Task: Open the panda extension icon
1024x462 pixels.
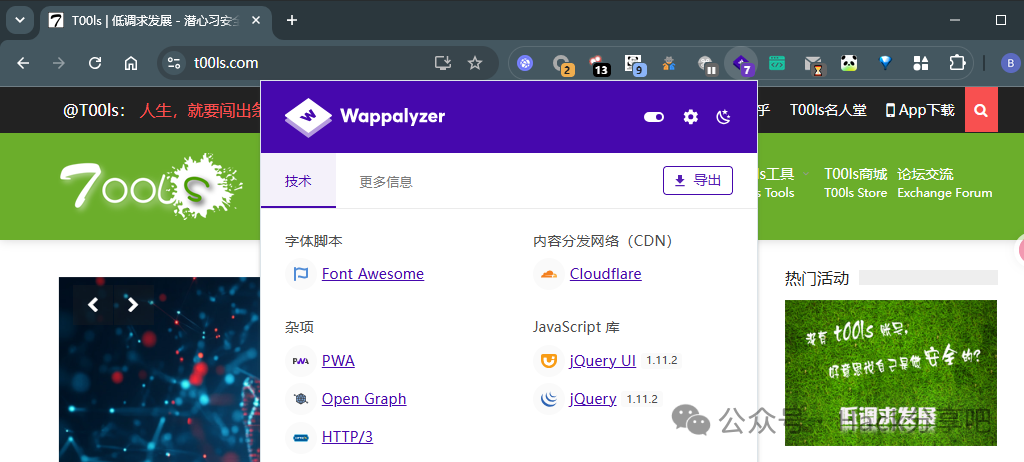Action: (x=849, y=63)
